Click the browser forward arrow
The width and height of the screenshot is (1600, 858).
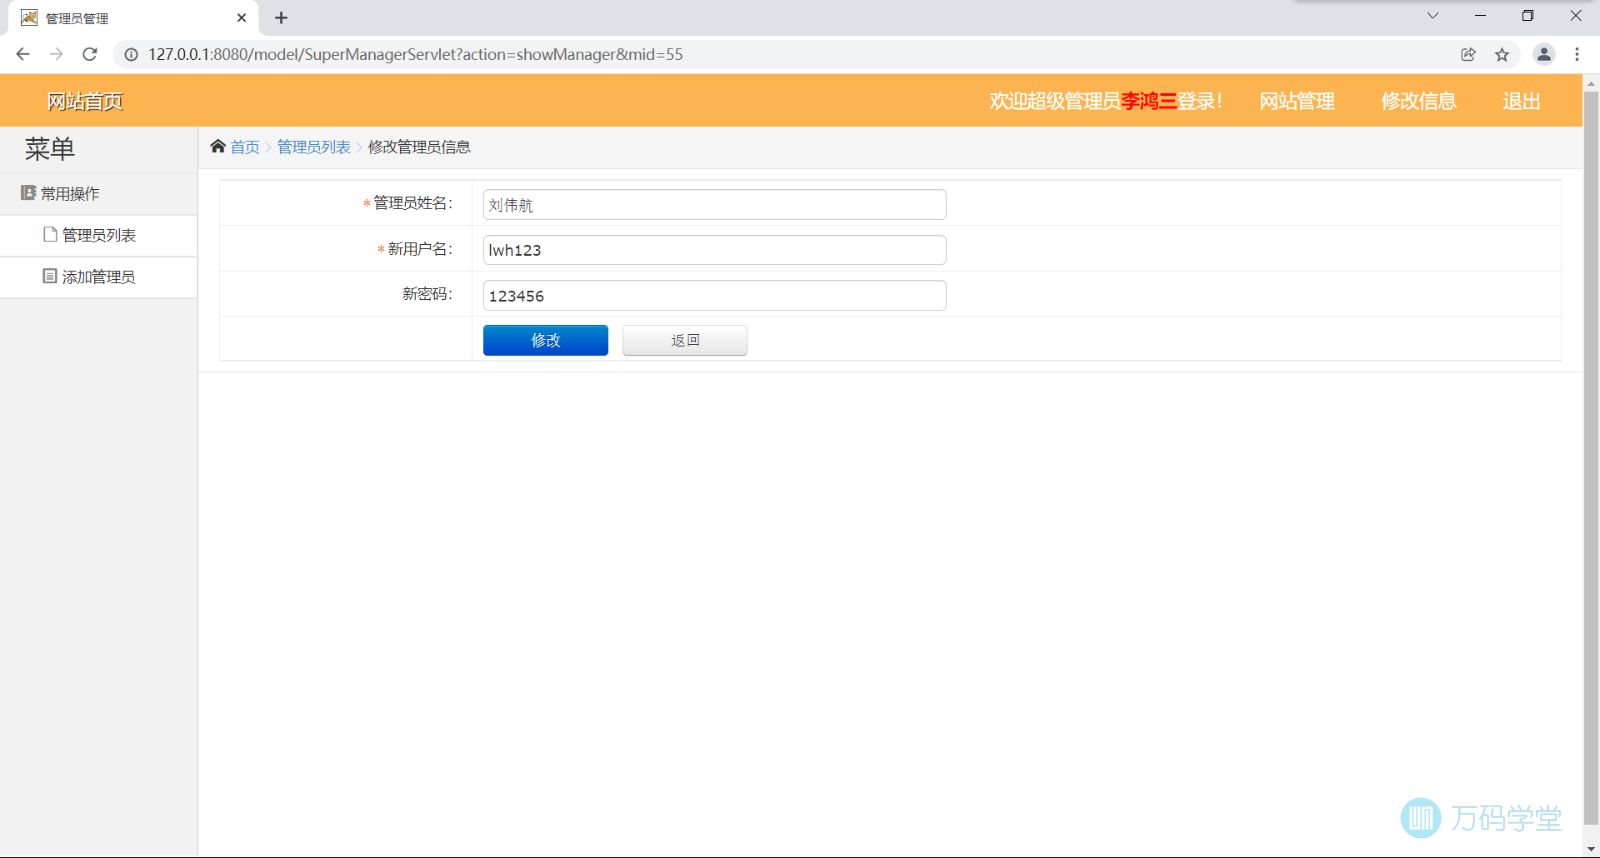point(56,54)
